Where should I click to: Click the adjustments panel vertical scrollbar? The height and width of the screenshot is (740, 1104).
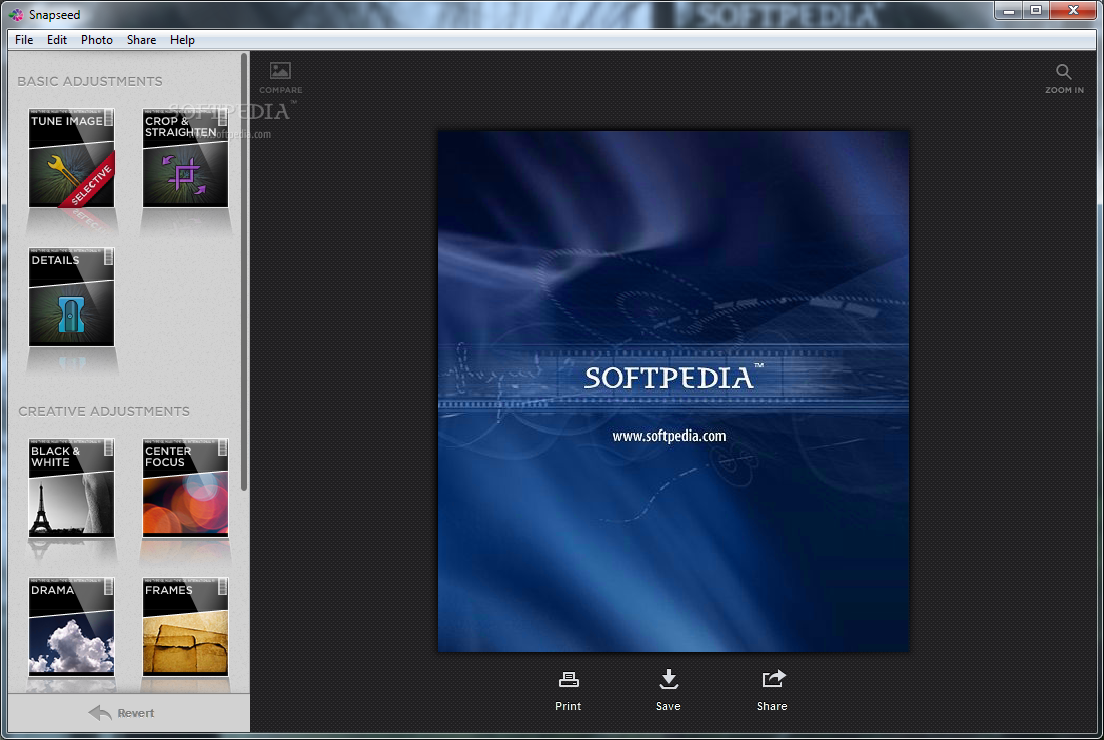244,271
